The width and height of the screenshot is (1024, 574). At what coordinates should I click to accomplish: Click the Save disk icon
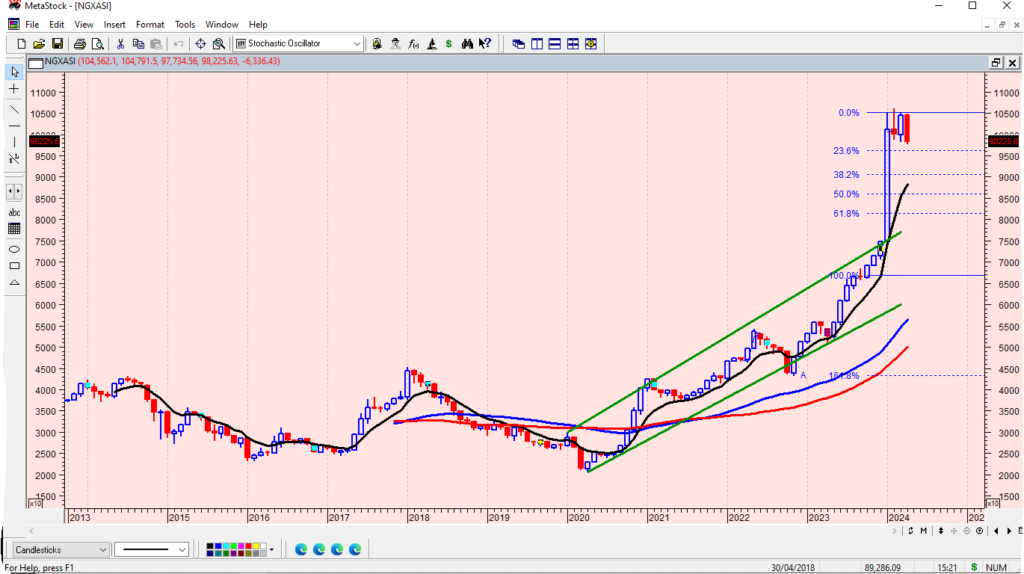(57, 44)
